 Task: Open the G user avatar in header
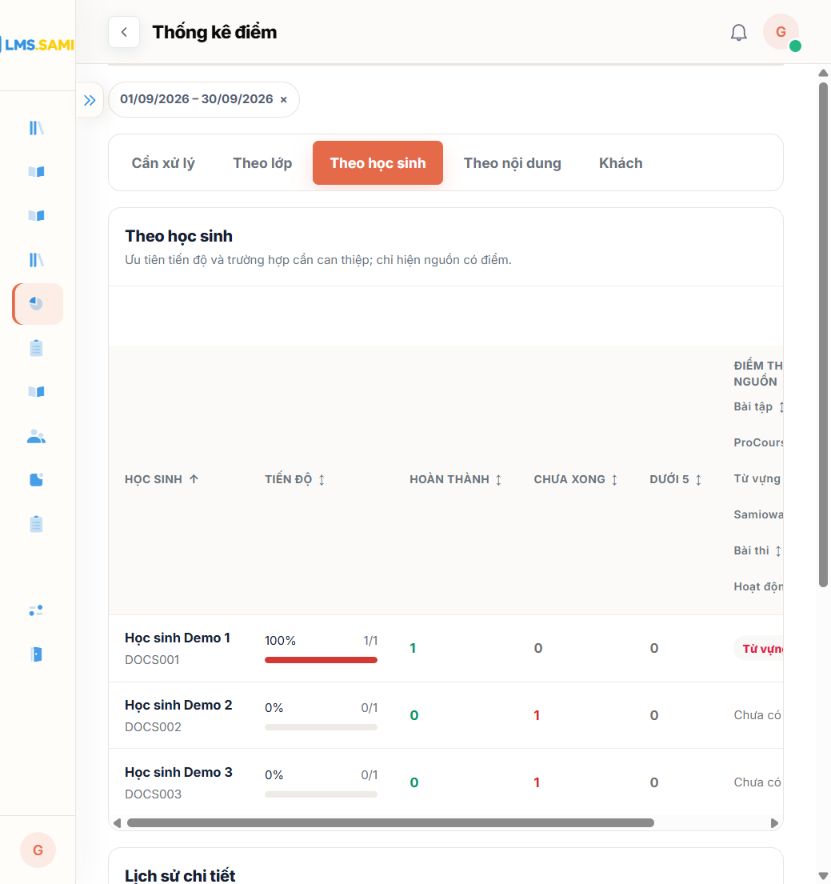(x=781, y=32)
